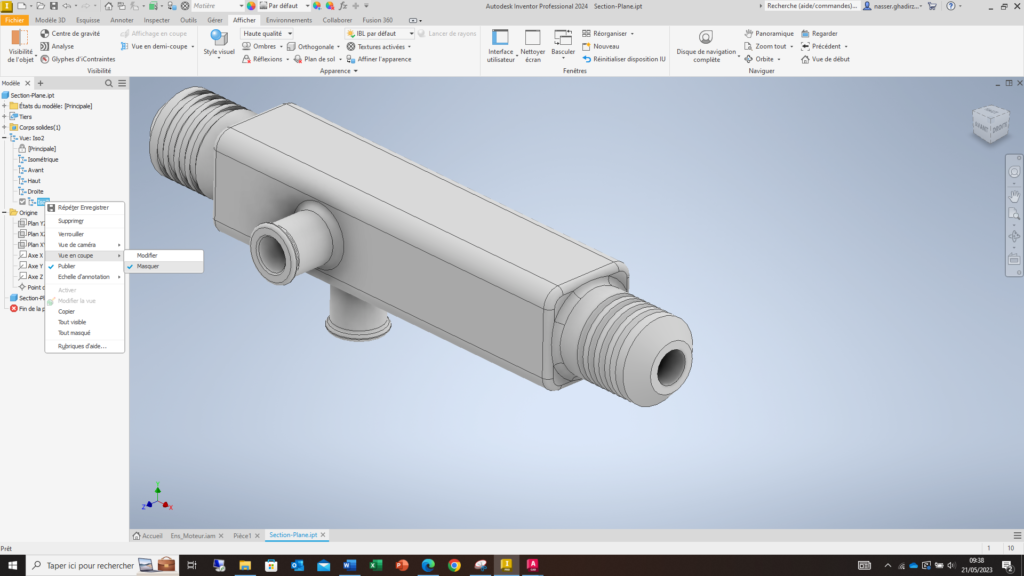The image size is (1024, 576).
Task: Open the Style visuel tool
Action: (218, 42)
